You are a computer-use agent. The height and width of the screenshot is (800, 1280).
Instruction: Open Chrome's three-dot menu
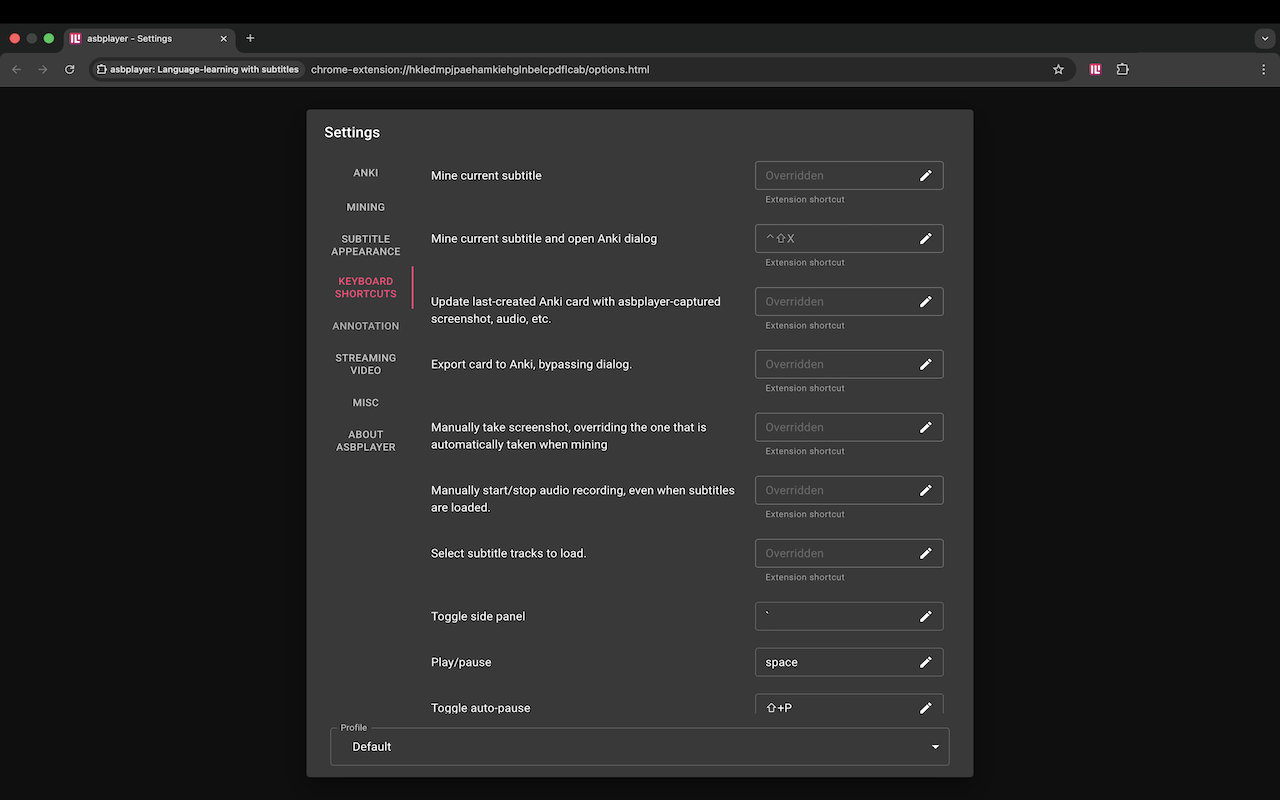(x=1263, y=69)
